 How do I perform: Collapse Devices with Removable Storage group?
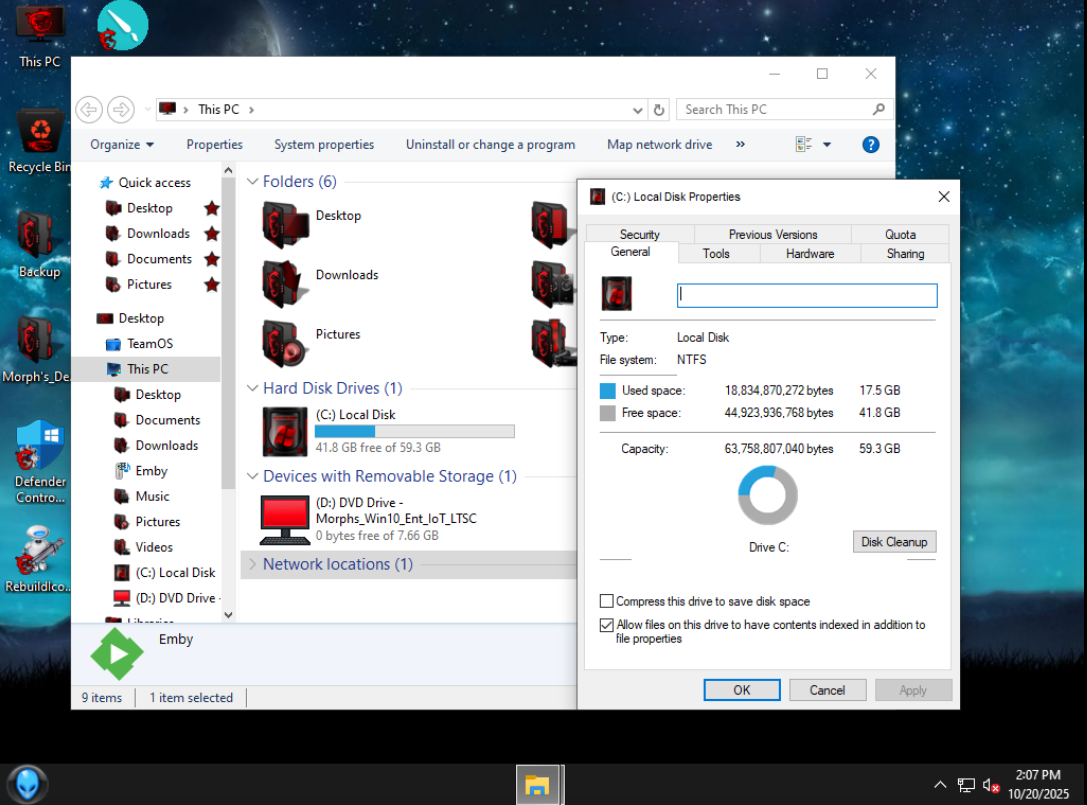click(252, 476)
